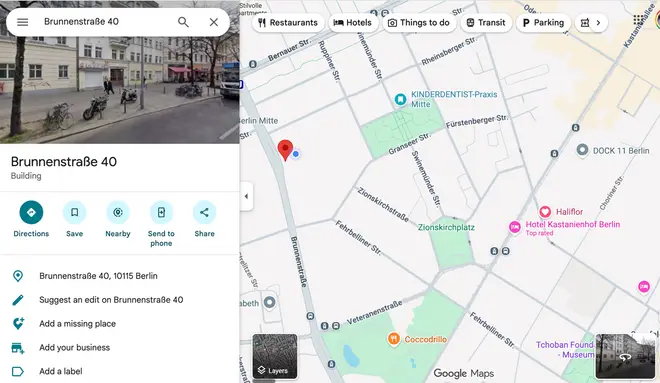The image size is (660, 383).
Task: Click the search magnifier icon
Action: click(x=183, y=22)
